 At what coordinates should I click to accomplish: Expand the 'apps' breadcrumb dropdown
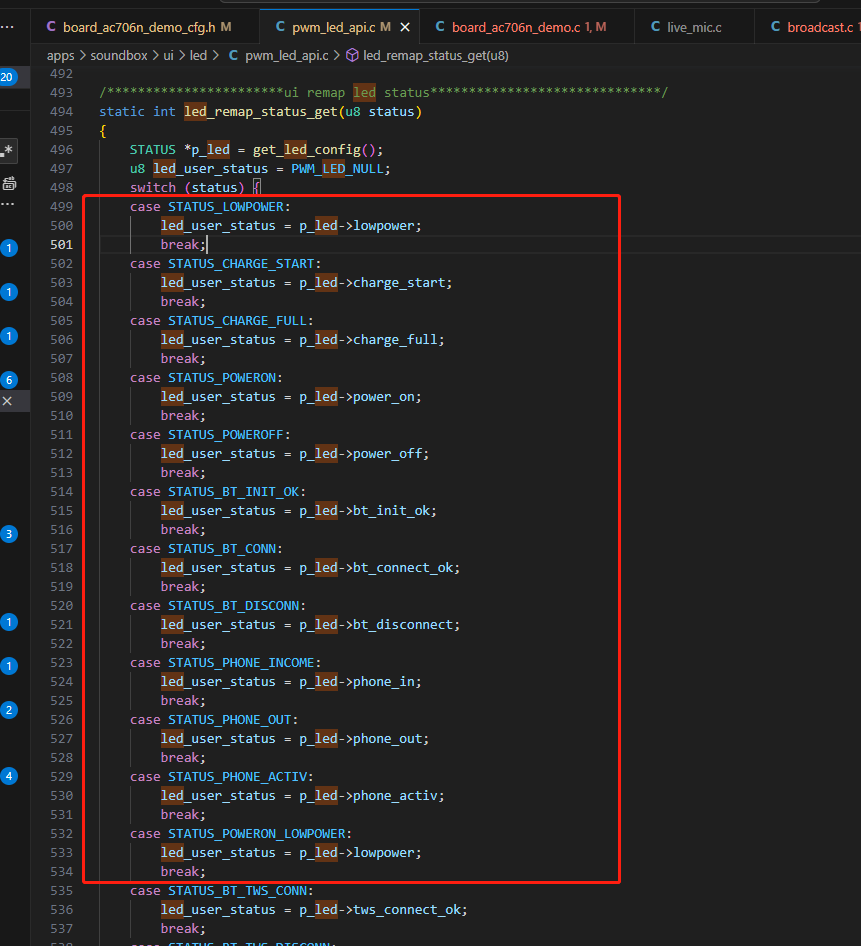click(x=60, y=56)
